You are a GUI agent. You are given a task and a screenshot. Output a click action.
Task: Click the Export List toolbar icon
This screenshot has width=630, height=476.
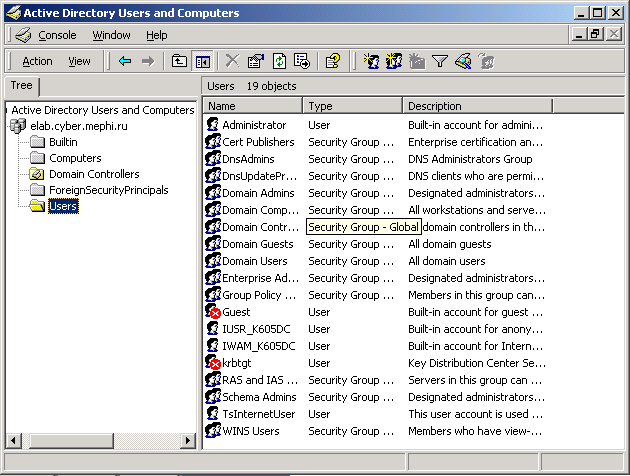pos(302,61)
